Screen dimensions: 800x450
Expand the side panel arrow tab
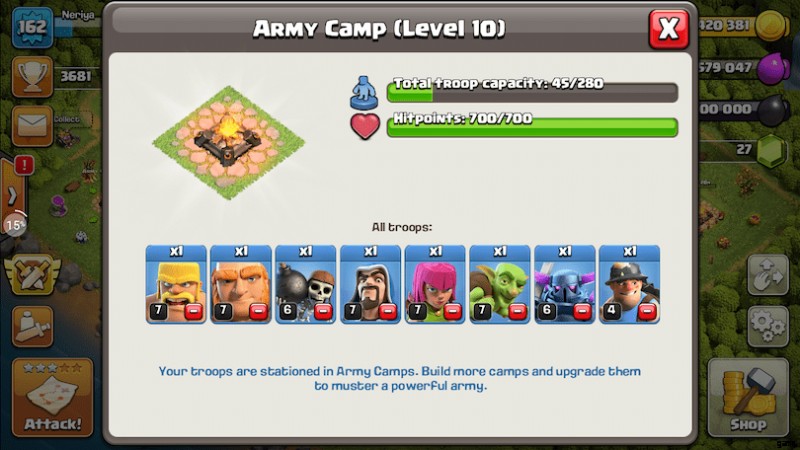tap(11, 195)
